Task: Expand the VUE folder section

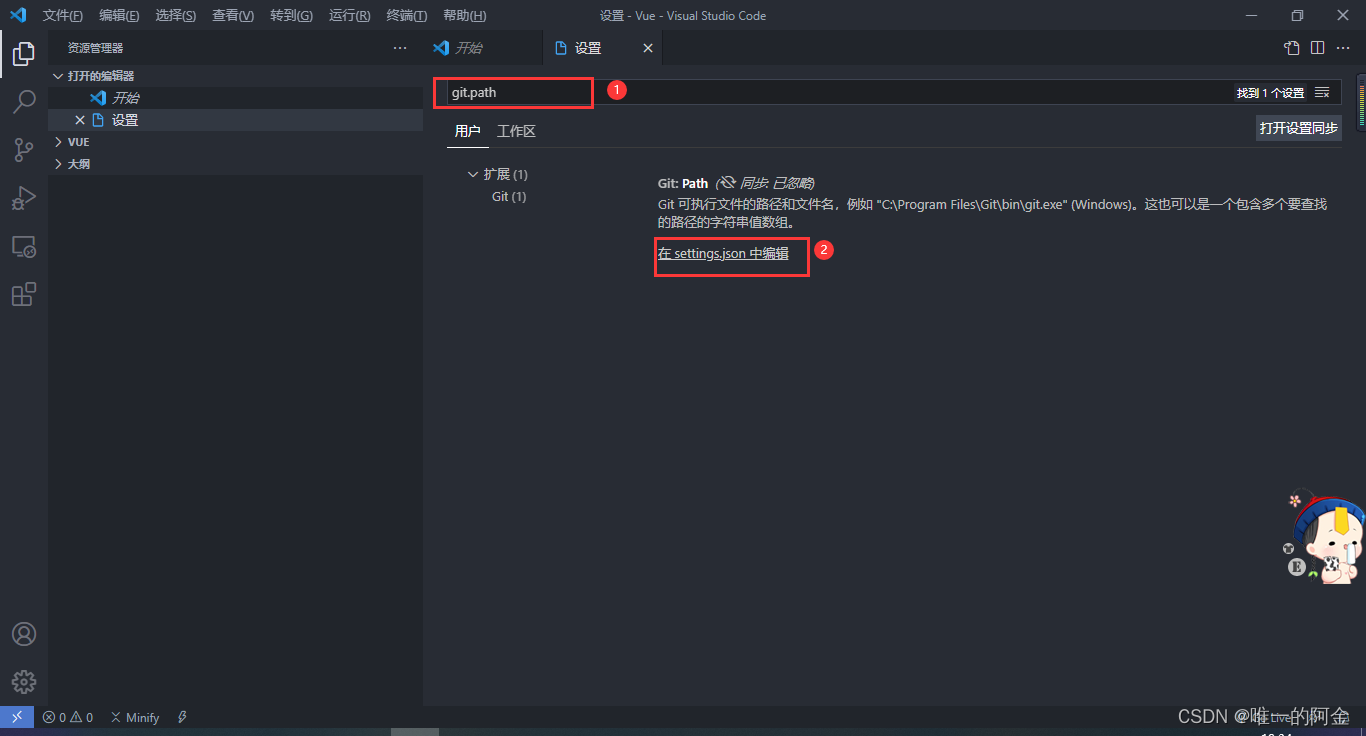Action: click(235, 142)
